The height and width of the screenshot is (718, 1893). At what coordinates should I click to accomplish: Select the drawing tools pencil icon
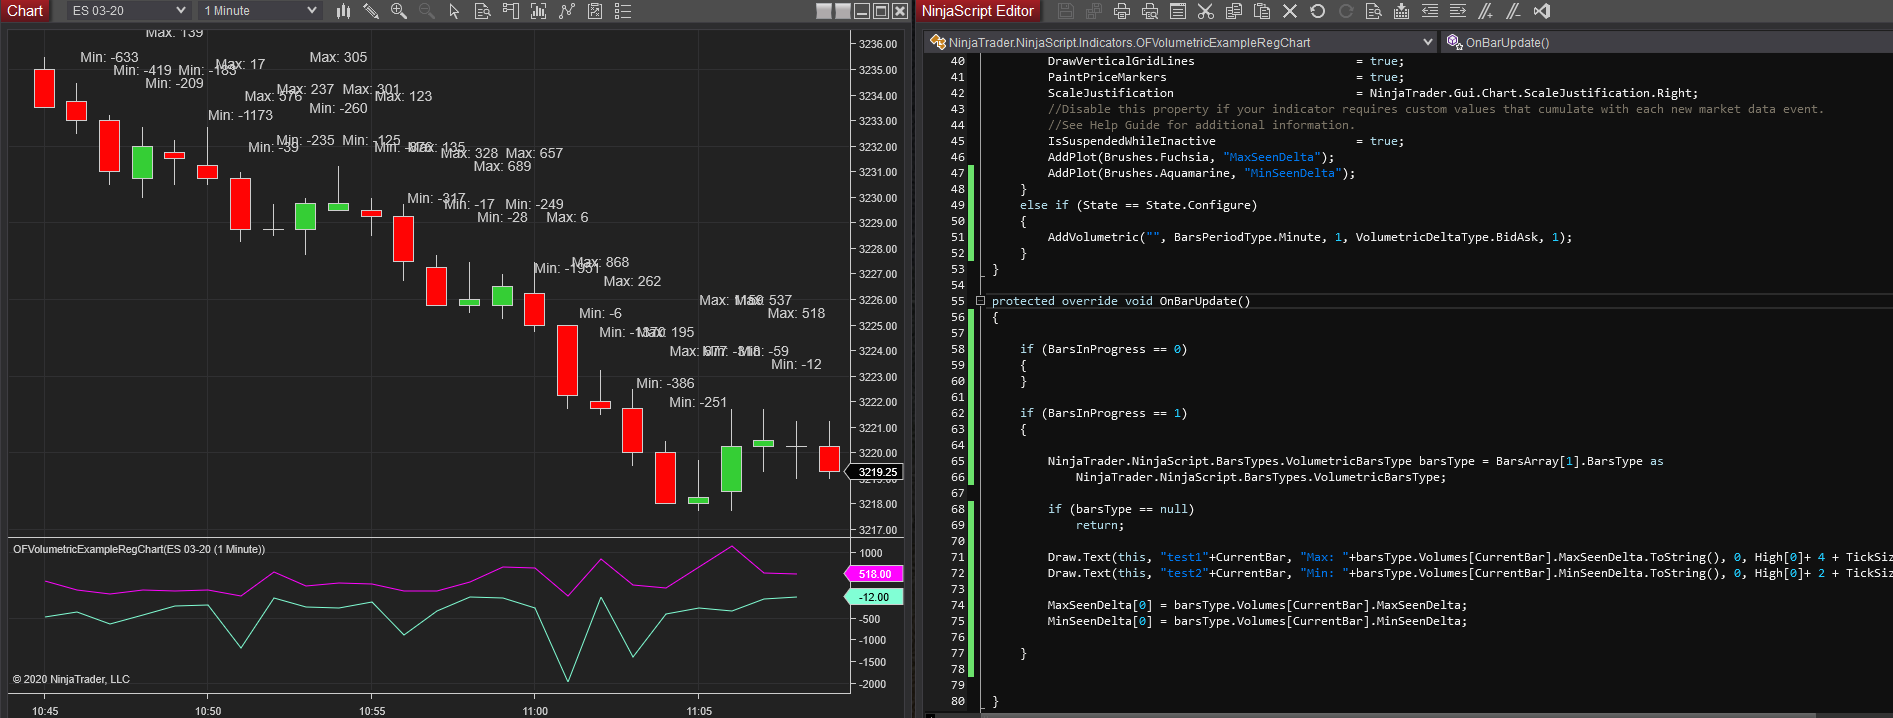(x=371, y=11)
